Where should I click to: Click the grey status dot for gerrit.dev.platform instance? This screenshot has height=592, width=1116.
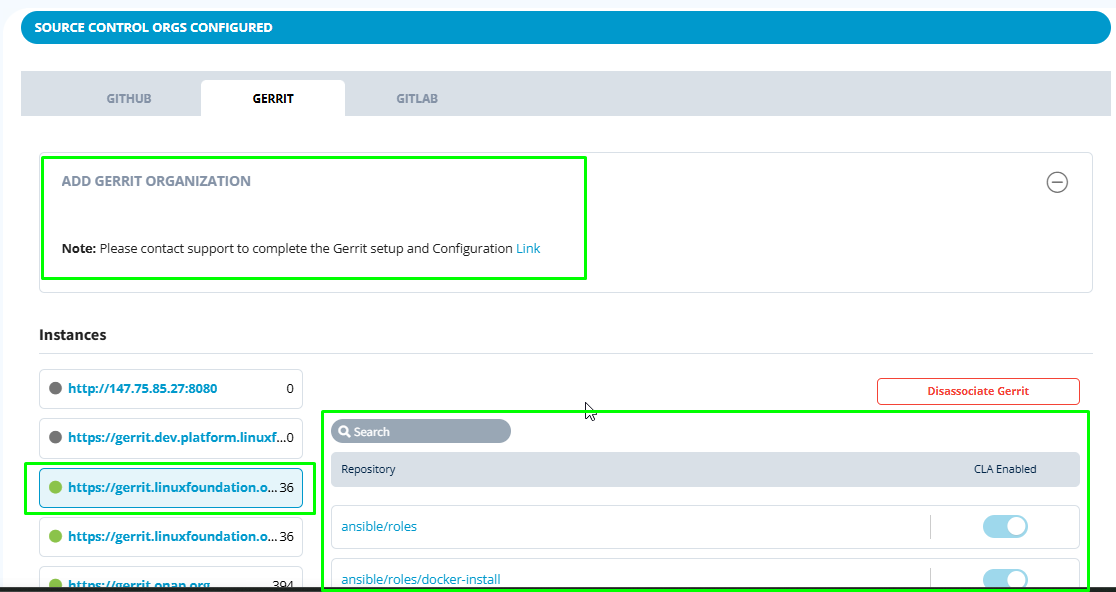tap(55, 437)
